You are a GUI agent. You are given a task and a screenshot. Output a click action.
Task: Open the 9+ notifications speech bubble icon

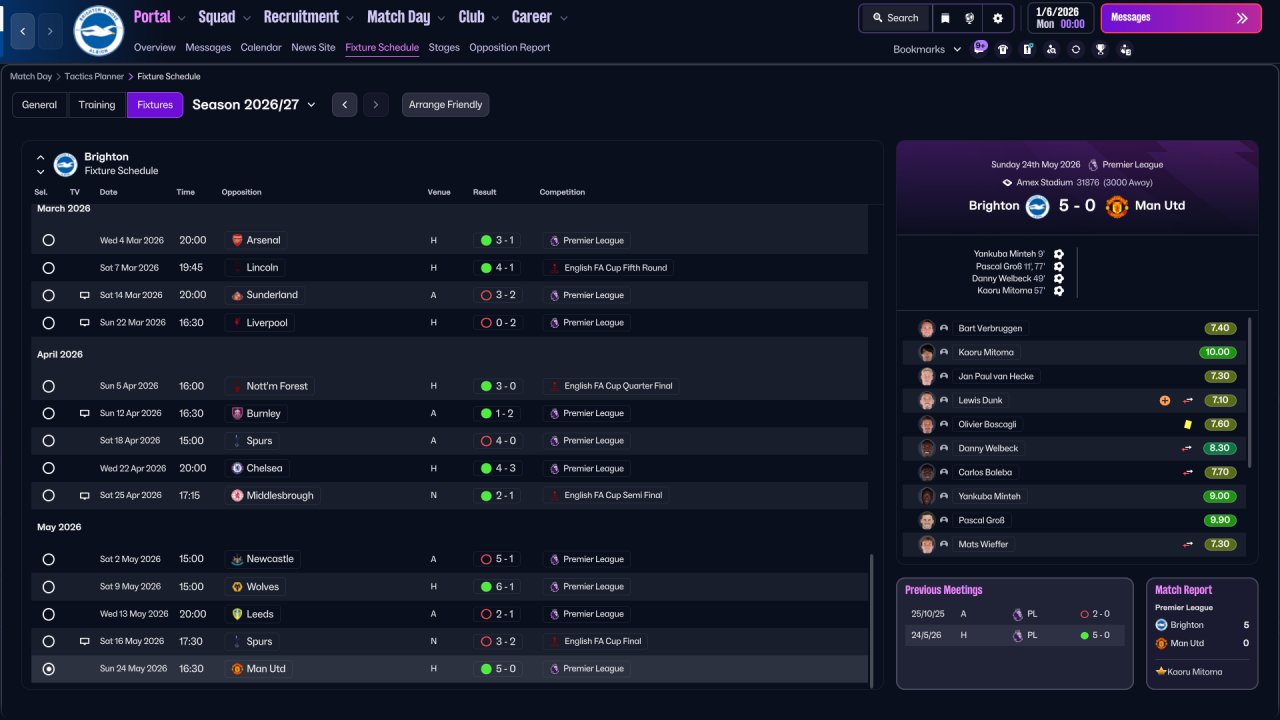[x=980, y=47]
